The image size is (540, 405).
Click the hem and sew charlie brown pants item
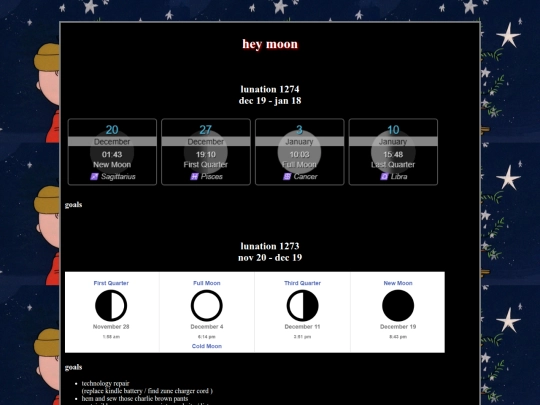pyautogui.click(x=135, y=398)
